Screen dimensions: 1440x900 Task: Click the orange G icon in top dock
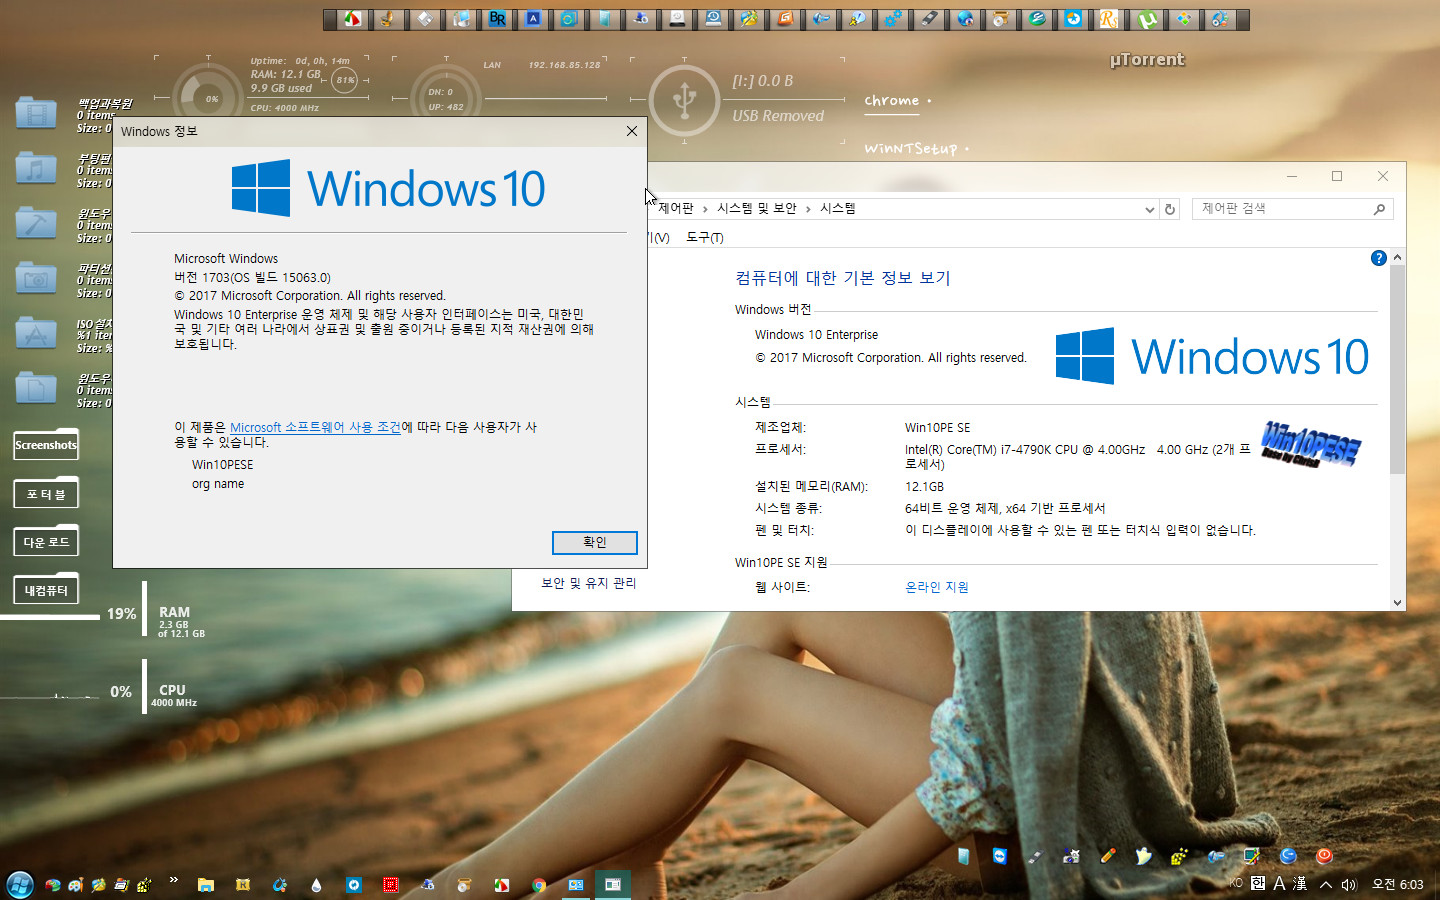pyautogui.click(x=785, y=19)
